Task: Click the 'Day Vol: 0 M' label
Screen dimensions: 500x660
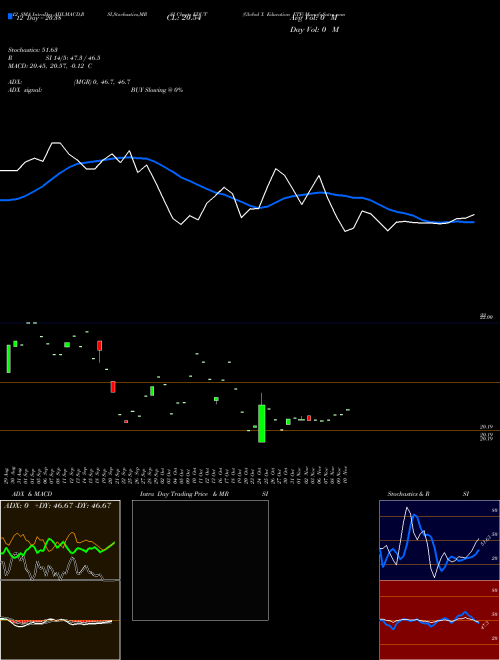Action: click(314, 30)
